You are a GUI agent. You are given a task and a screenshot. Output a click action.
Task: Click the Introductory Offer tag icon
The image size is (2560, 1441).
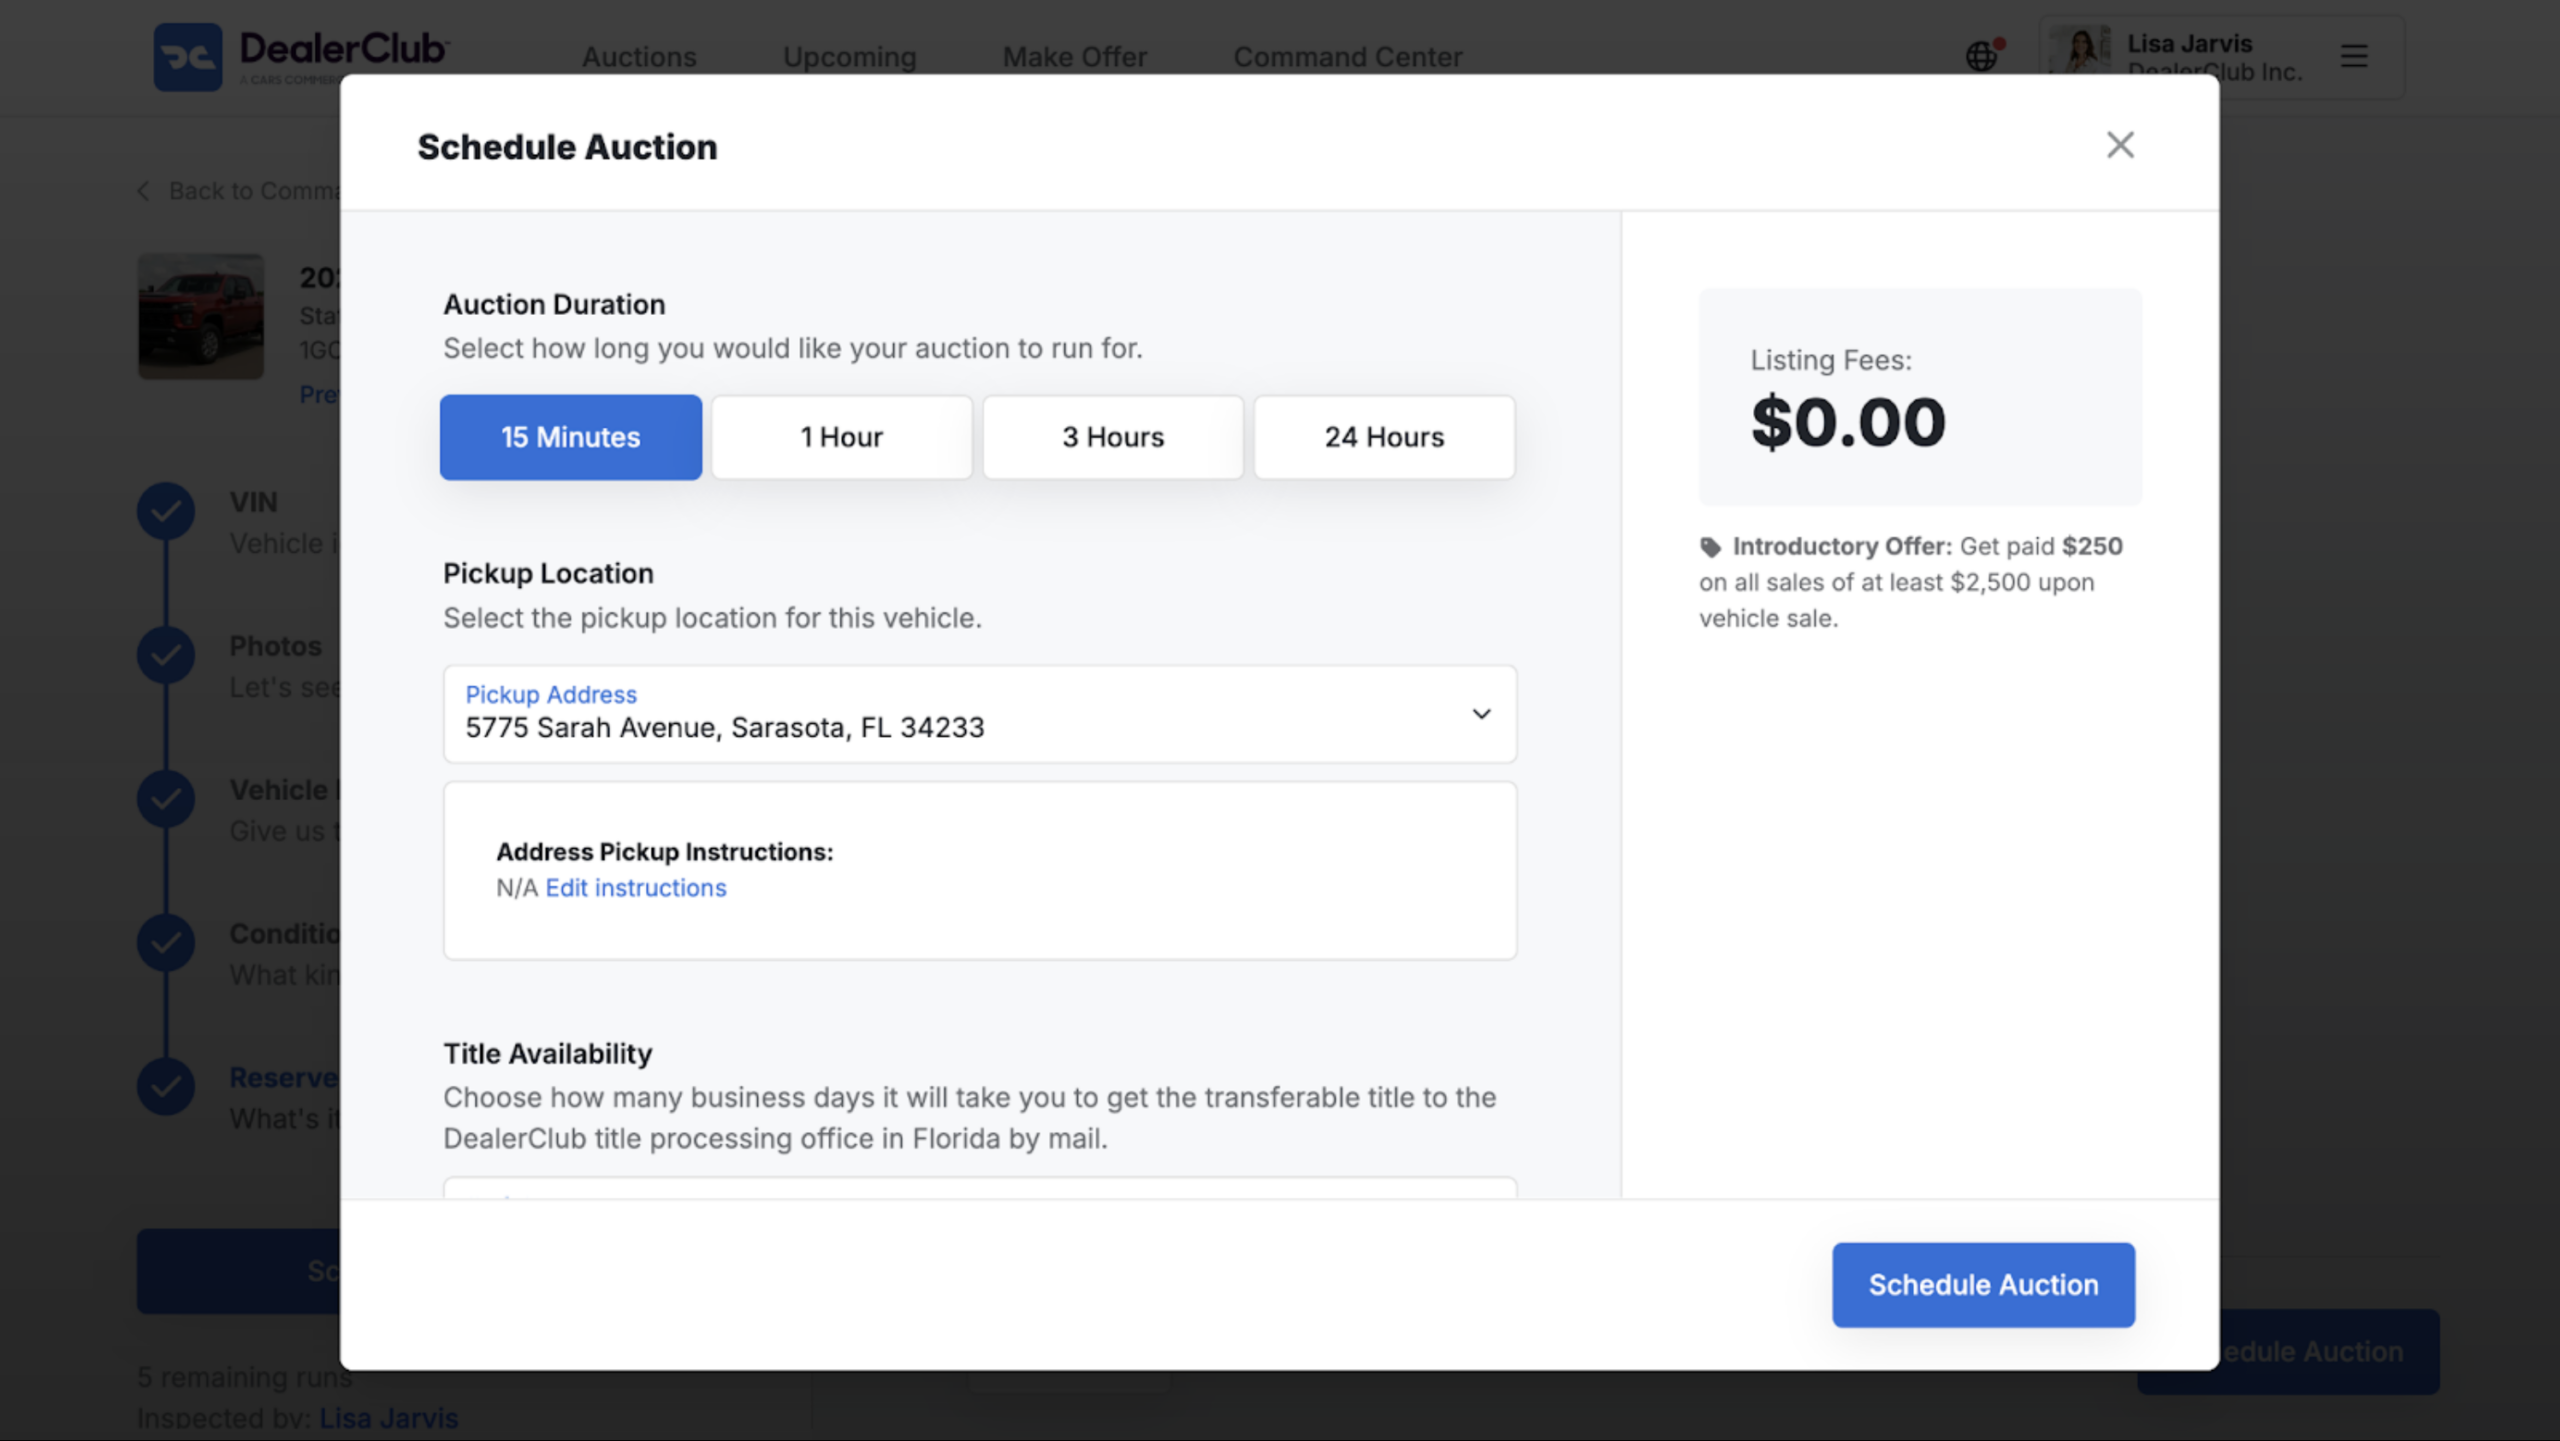(1710, 547)
